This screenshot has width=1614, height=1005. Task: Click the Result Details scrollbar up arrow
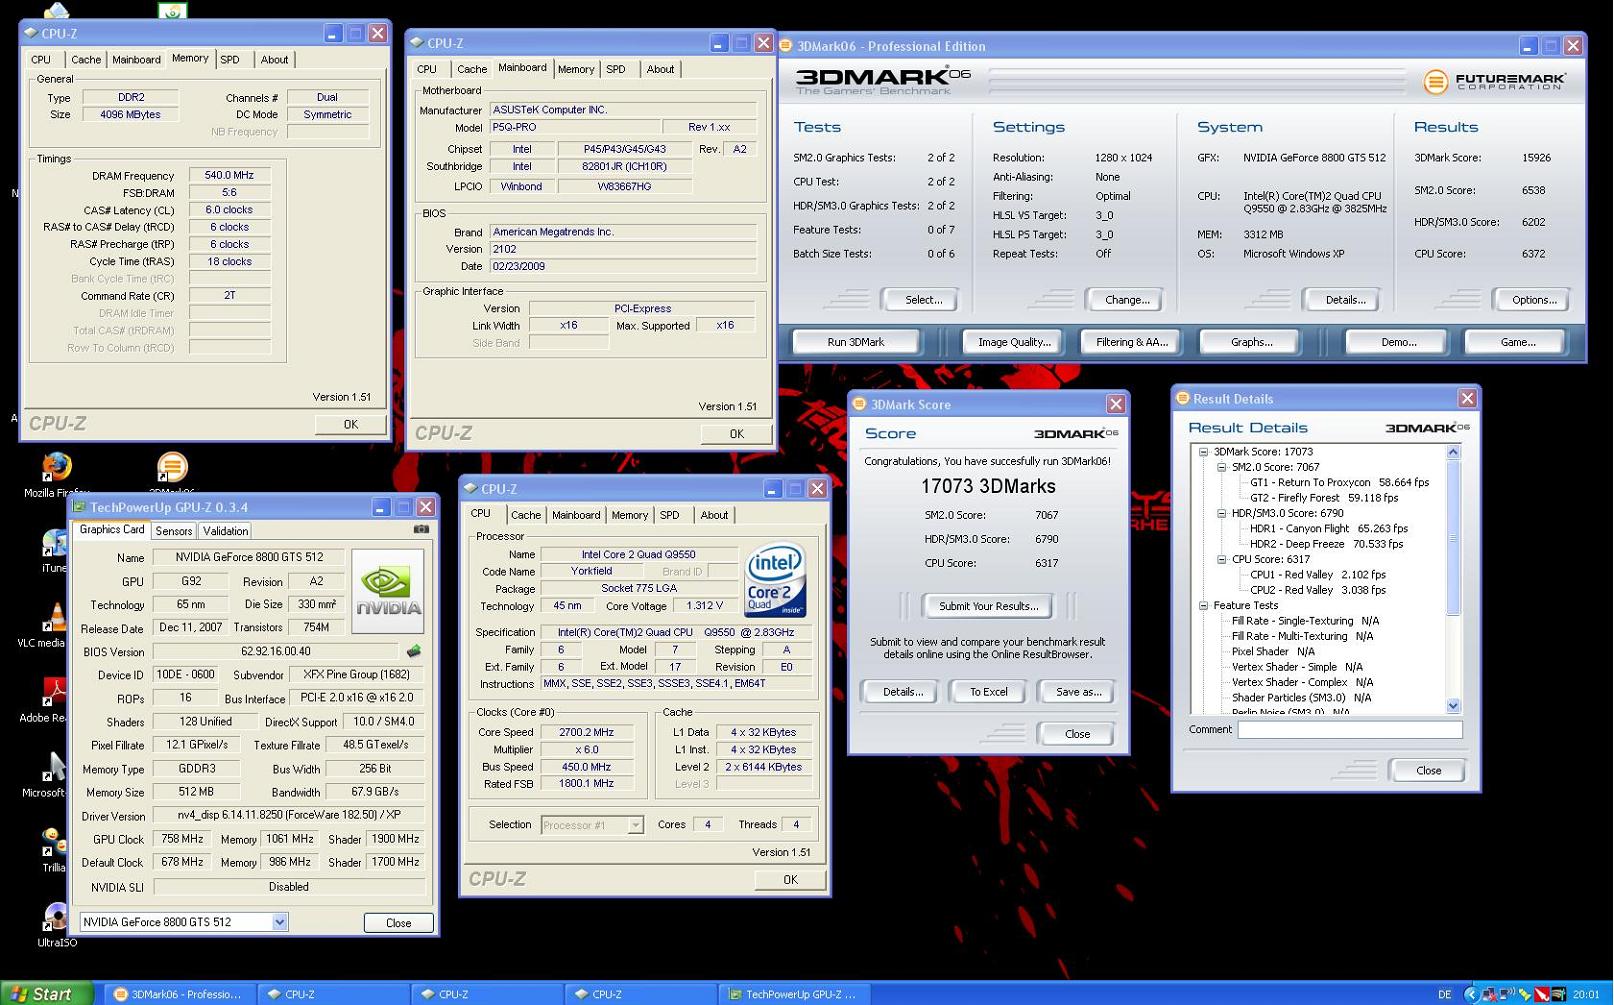[1453, 453]
